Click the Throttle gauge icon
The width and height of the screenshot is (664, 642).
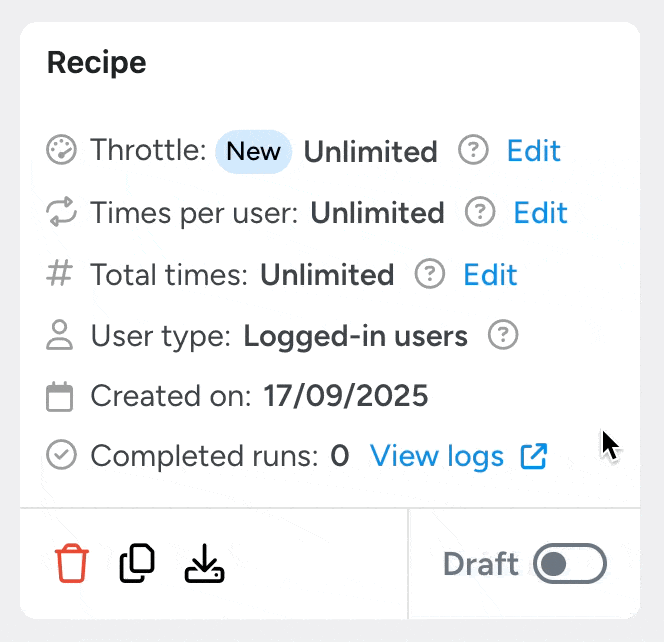click(x=62, y=151)
